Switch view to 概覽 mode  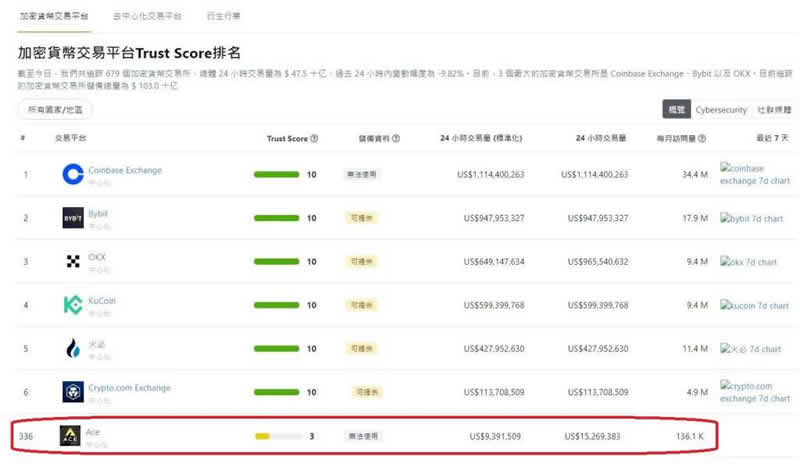pos(675,109)
